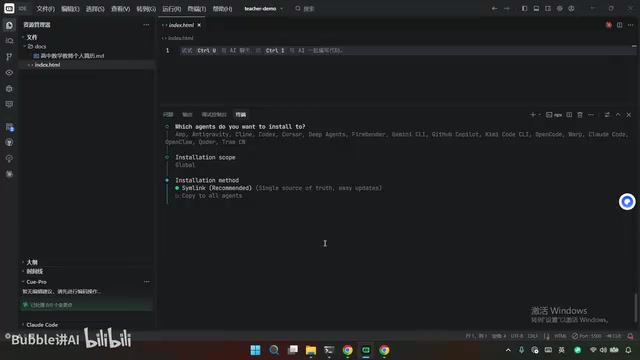
Task: Click the IDE logo in top-left corner
Action: tap(9, 8)
